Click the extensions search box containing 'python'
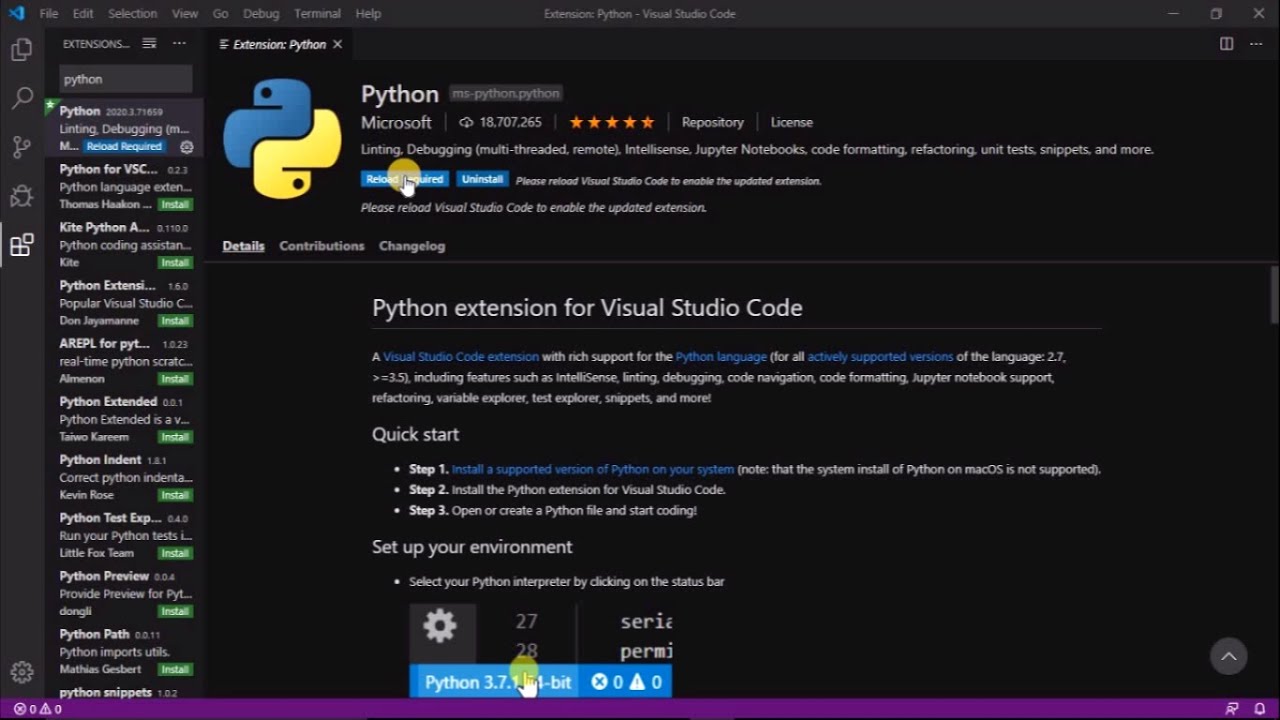1280x720 pixels. 126,79
